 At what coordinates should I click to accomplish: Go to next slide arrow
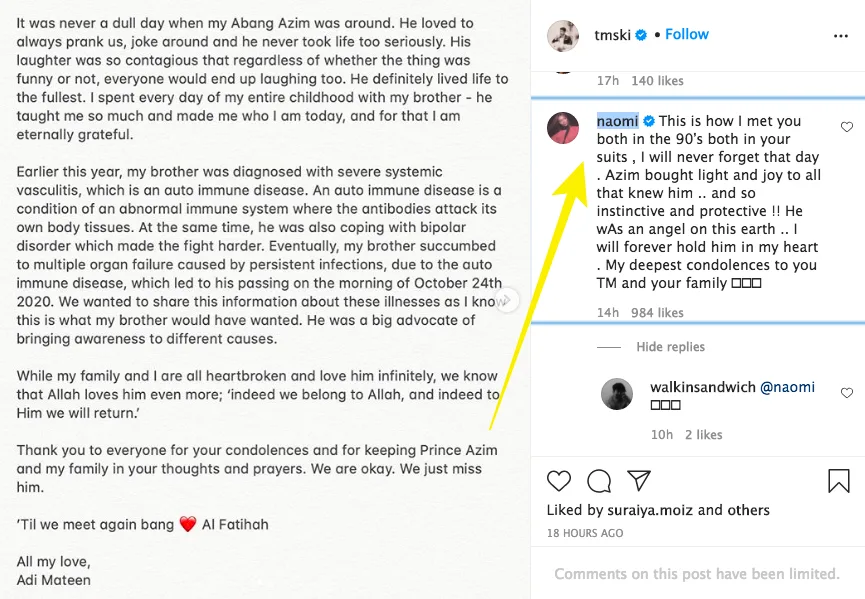click(x=508, y=299)
